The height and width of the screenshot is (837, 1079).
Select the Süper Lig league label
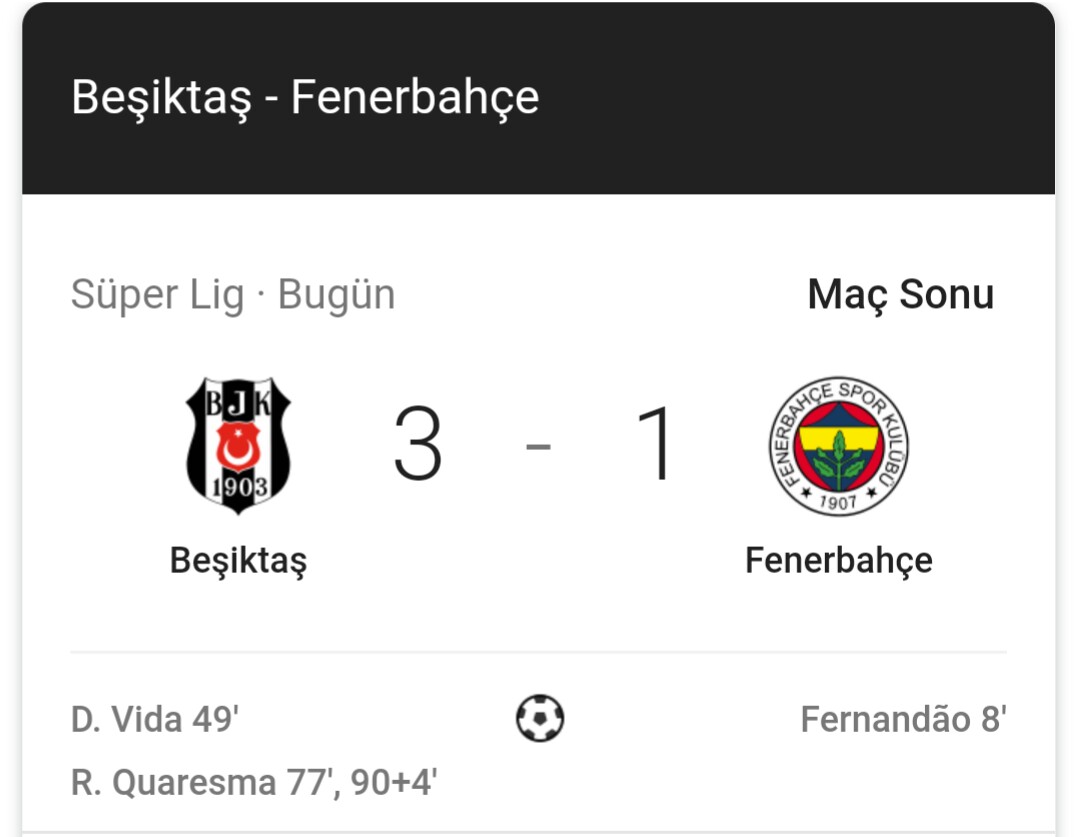[x=157, y=295]
